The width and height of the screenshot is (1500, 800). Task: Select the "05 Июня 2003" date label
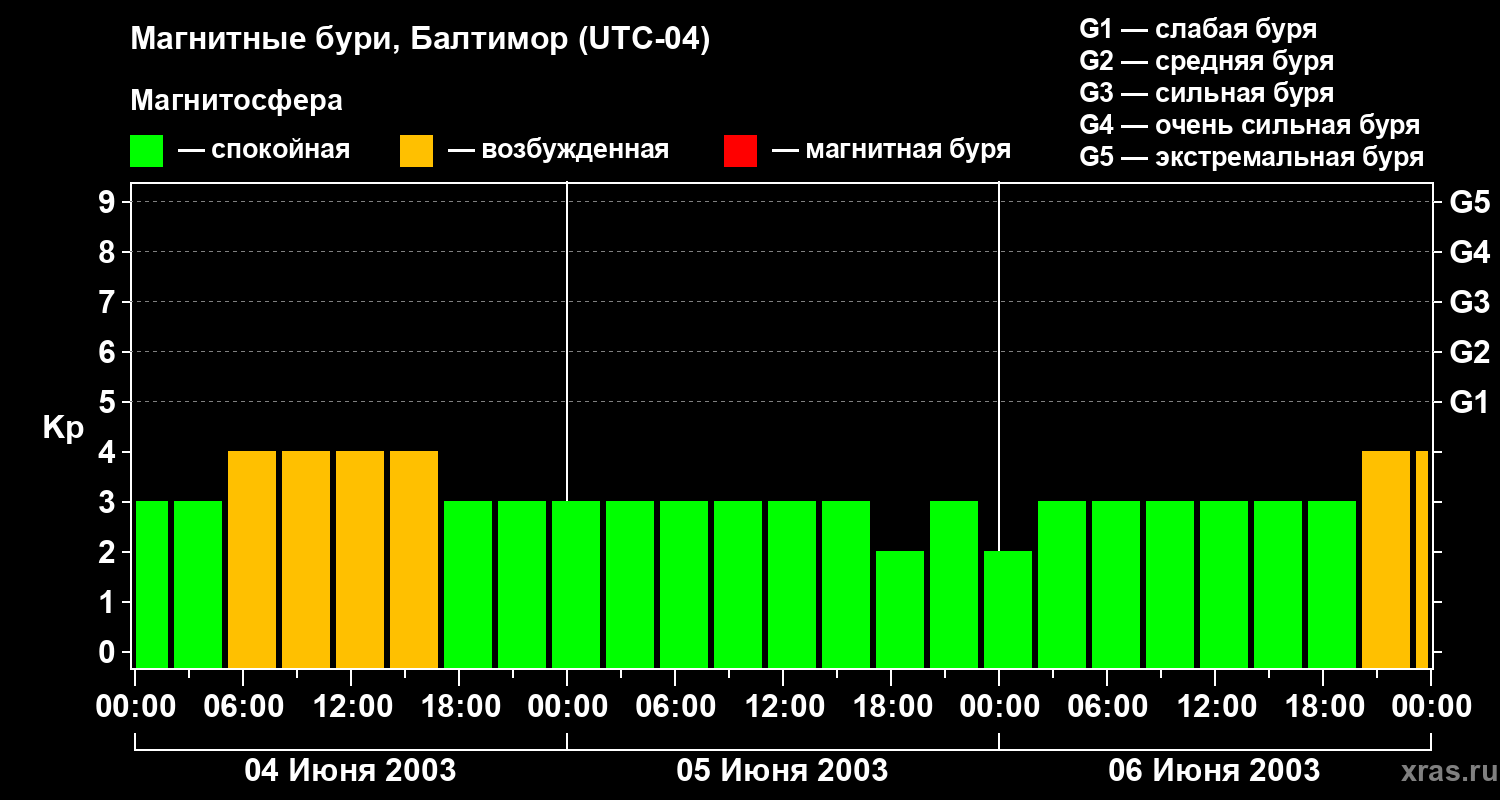coord(782,771)
